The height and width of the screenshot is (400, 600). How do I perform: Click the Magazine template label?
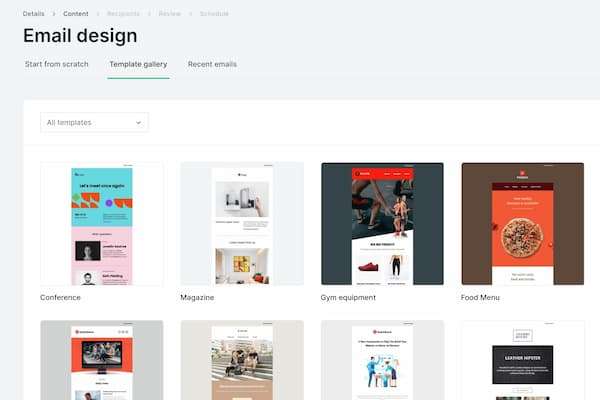tap(197, 297)
